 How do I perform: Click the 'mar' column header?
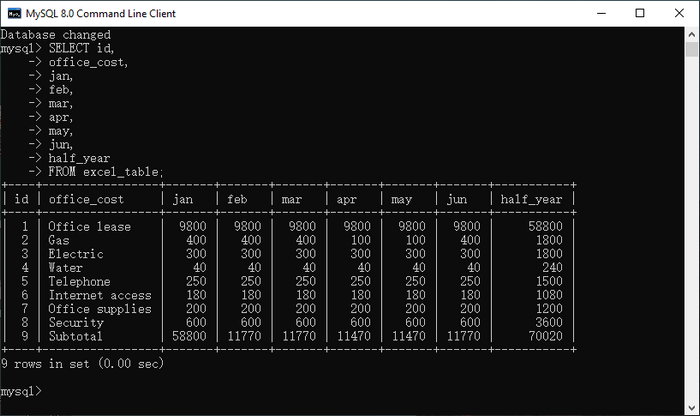pyautogui.click(x=292, y=200)
